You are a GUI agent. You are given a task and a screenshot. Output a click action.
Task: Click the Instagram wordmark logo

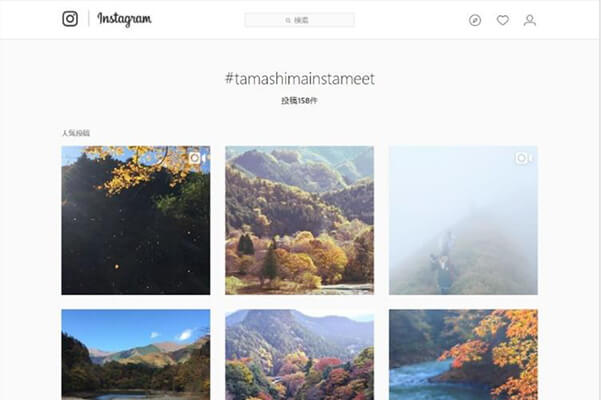(x=124, y=19)
